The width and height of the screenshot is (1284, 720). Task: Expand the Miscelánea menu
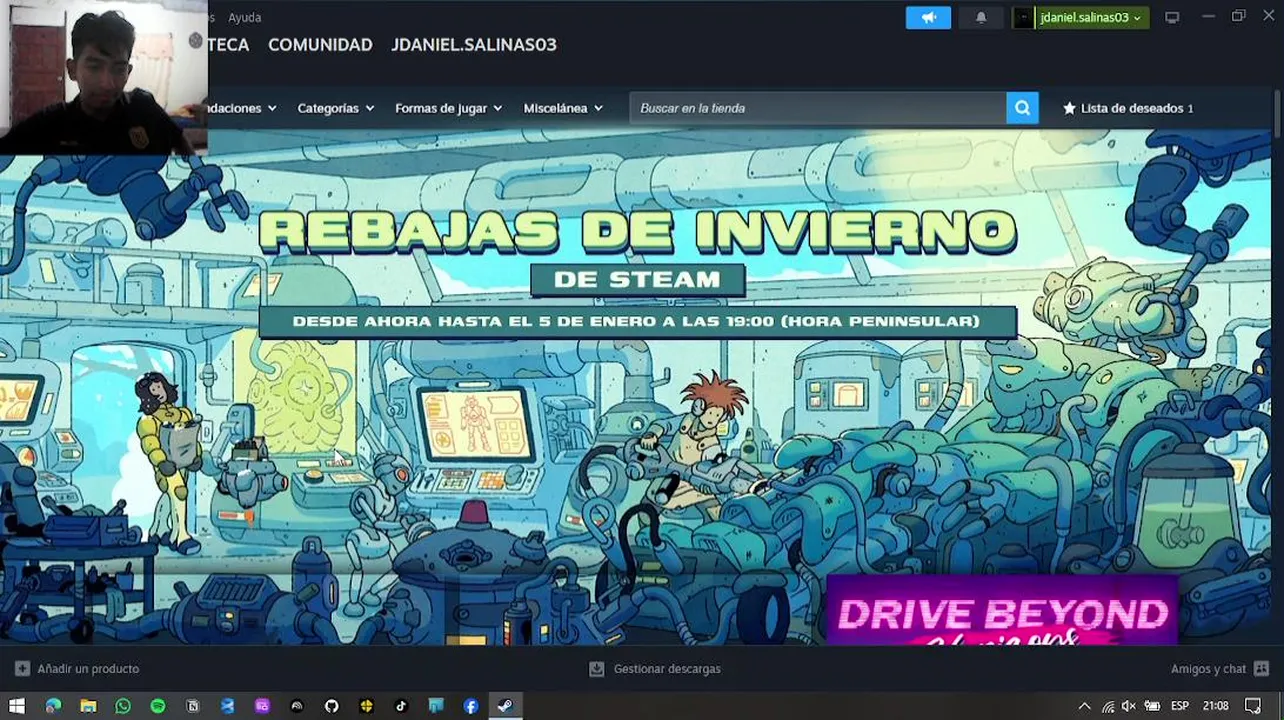click(x=563, y=108)
